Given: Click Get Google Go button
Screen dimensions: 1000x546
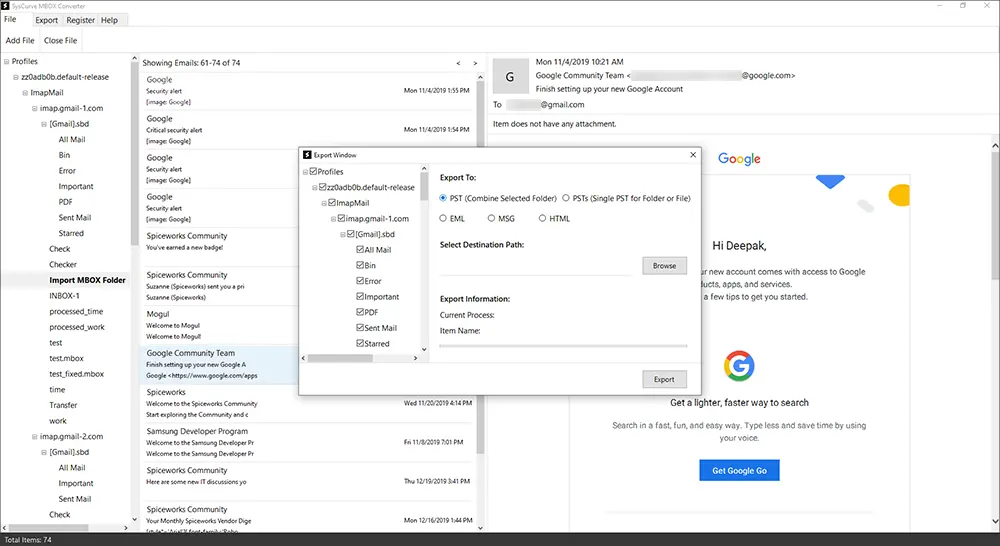Looking at the screenshot, I should tap(739, 470).
